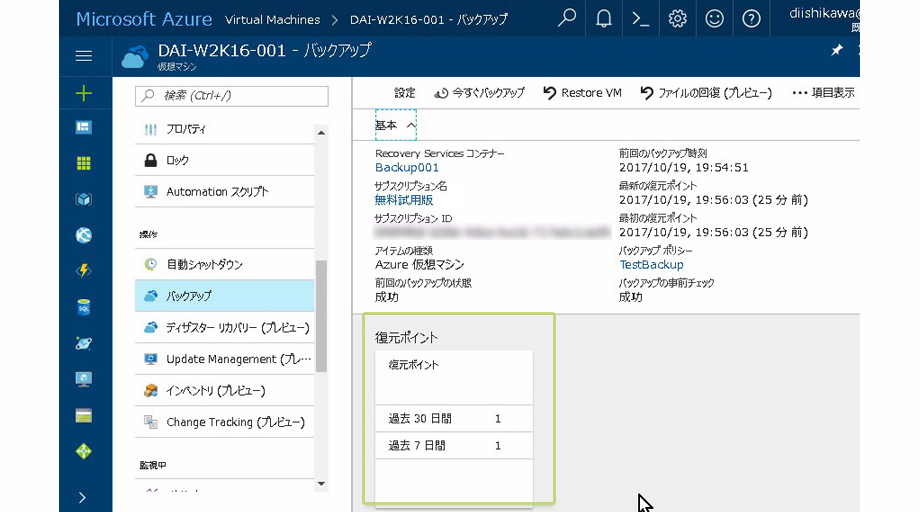Viewport: 920px width, 512px height.
Task: Click the 検索 (Ctrl+/) search box
Action: (x=232, y=96)
